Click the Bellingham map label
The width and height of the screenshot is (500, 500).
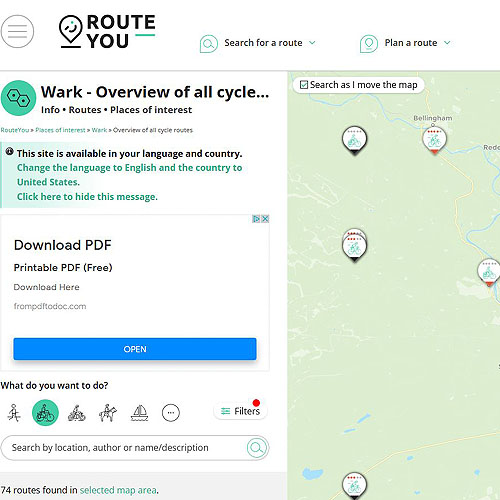[433, 118]
